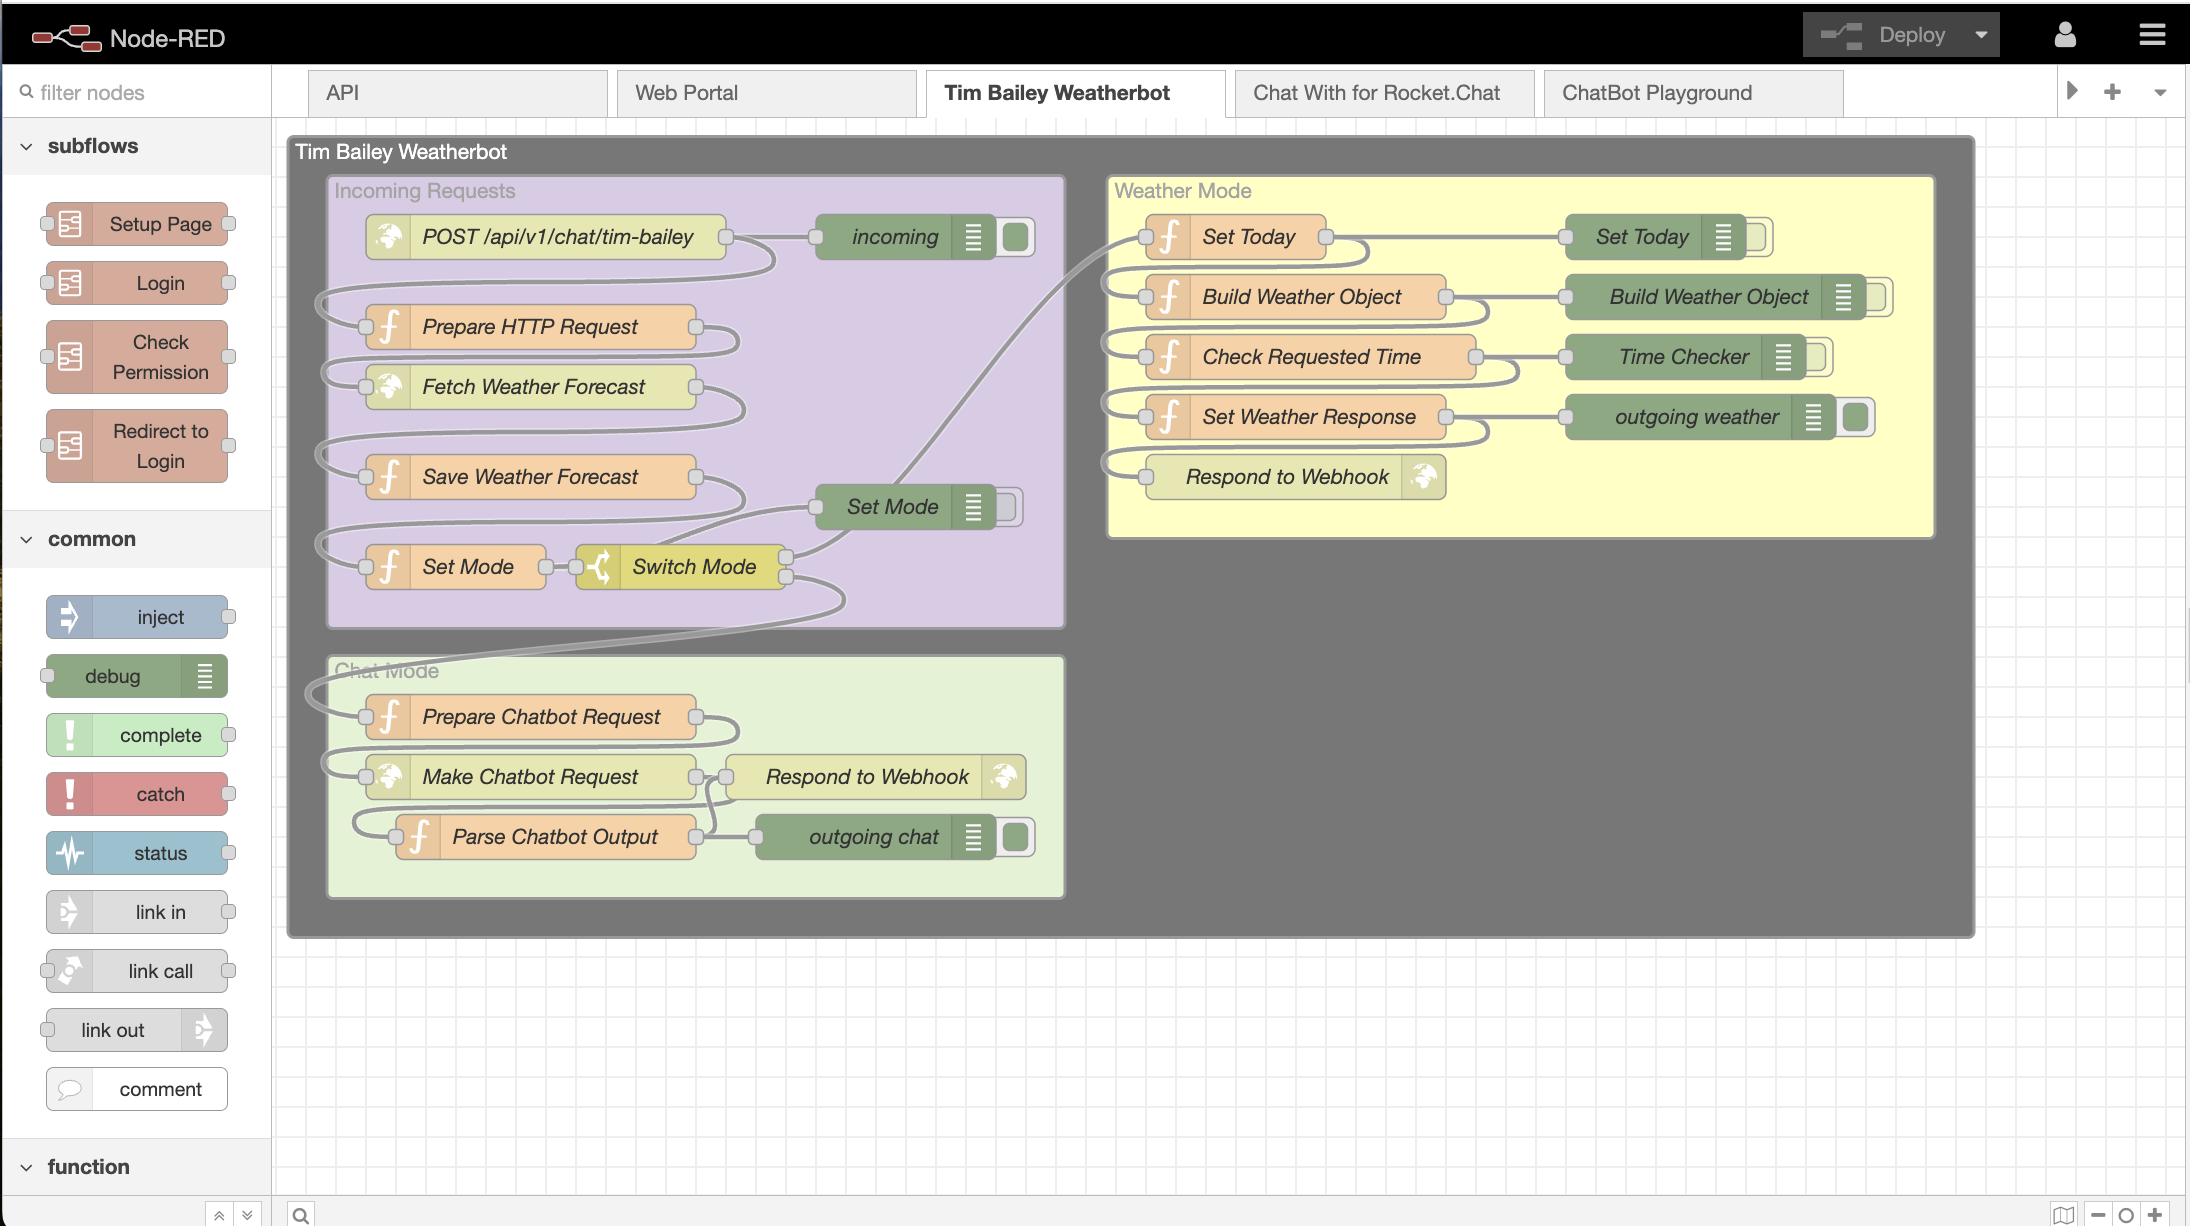Viewport: 2190px width, 1226px height.
Task: Click the Node-RED logo
Action: pyautogui.click(x=128, y=38)
